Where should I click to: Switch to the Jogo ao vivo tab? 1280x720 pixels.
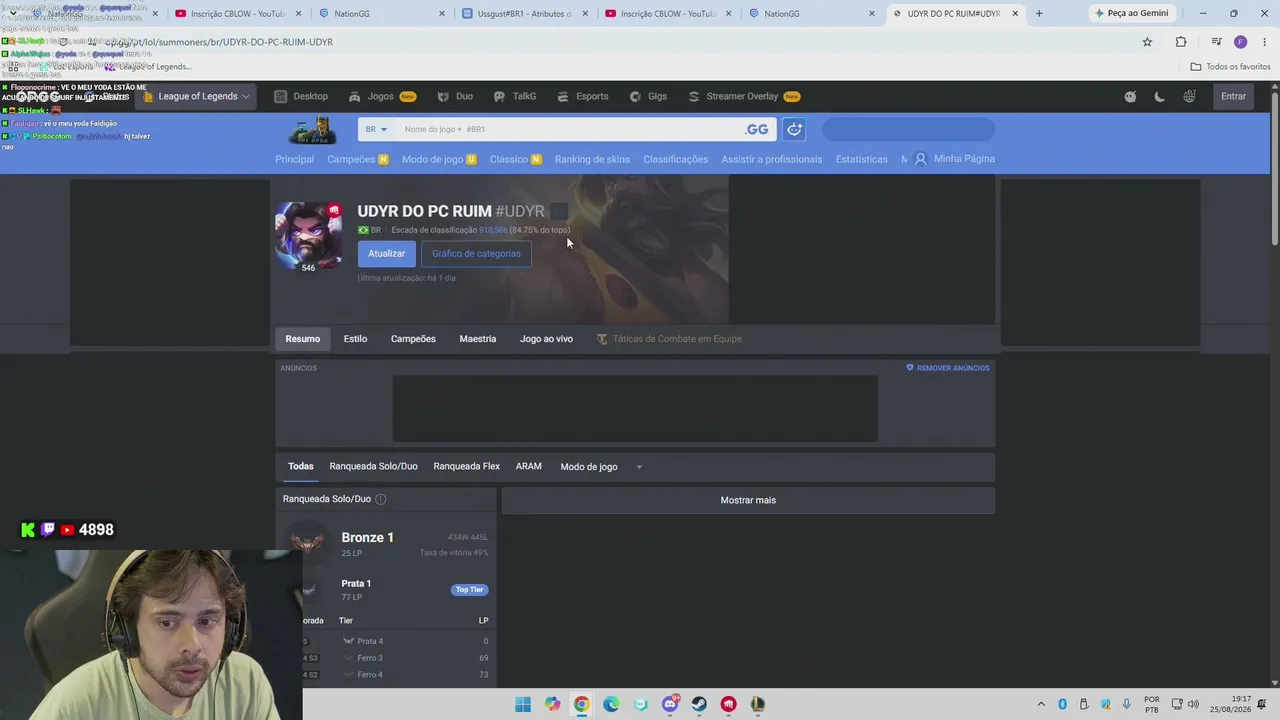coord(546,339)
